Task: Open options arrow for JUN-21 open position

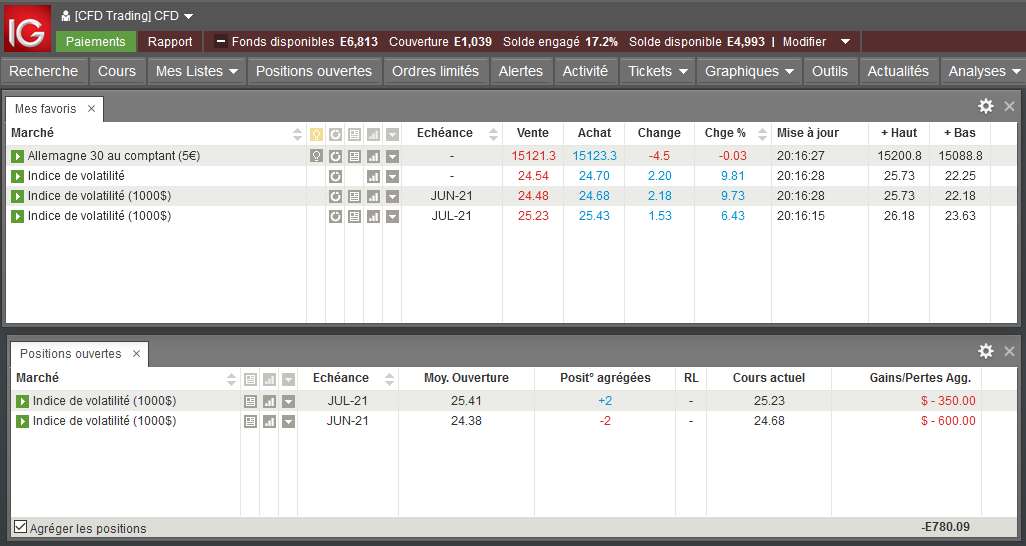Action: (x=288, y=421)
